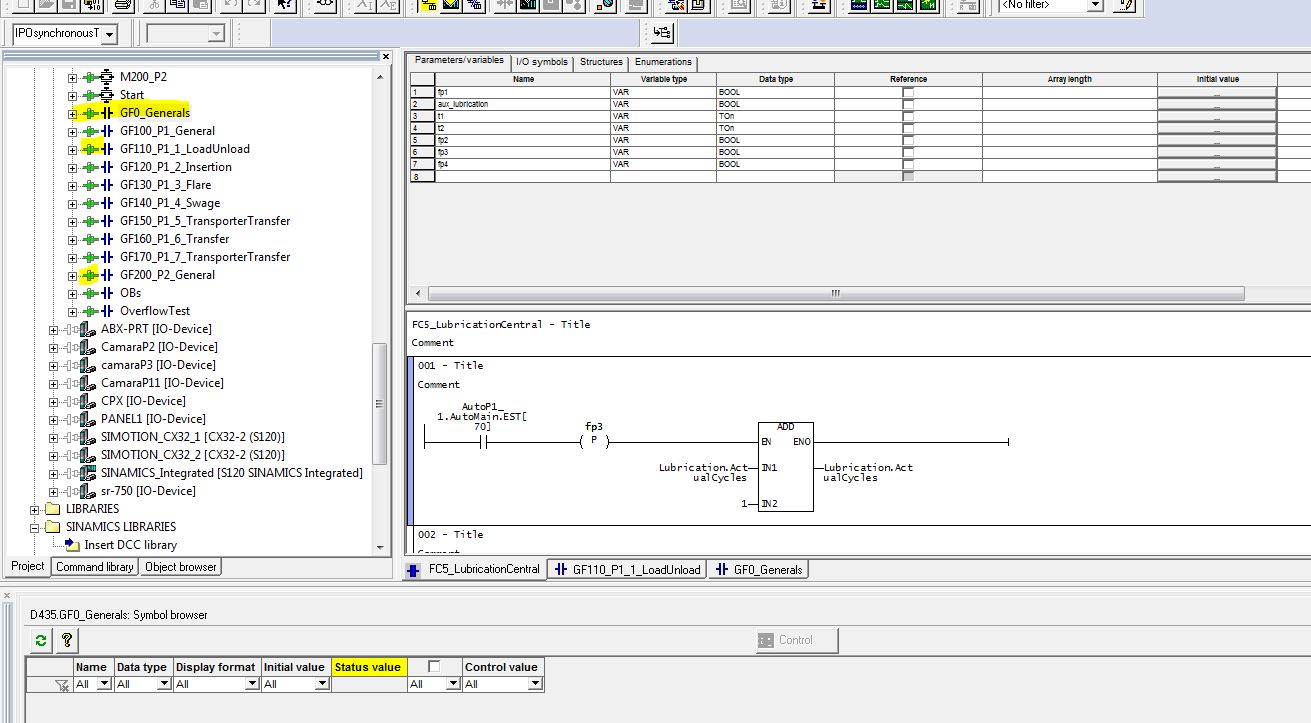Check the Reference checkbox for fp1
The height and width of the screenshot is (723, 1311).
click(x=908, y=93)
